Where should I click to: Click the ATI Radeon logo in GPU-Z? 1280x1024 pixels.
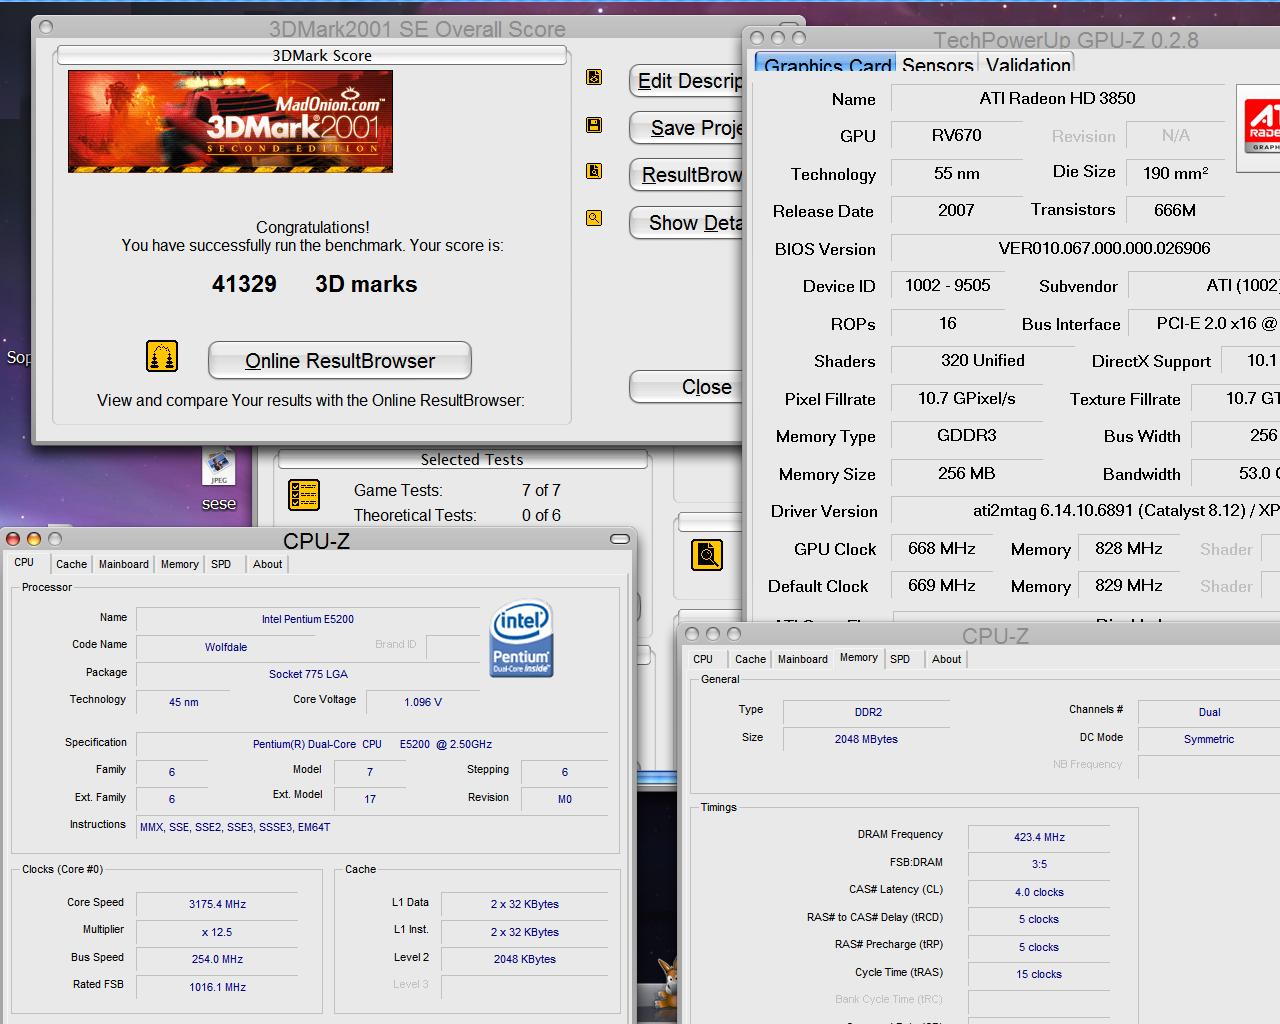pyautogui.click(x=1259, y=128)
